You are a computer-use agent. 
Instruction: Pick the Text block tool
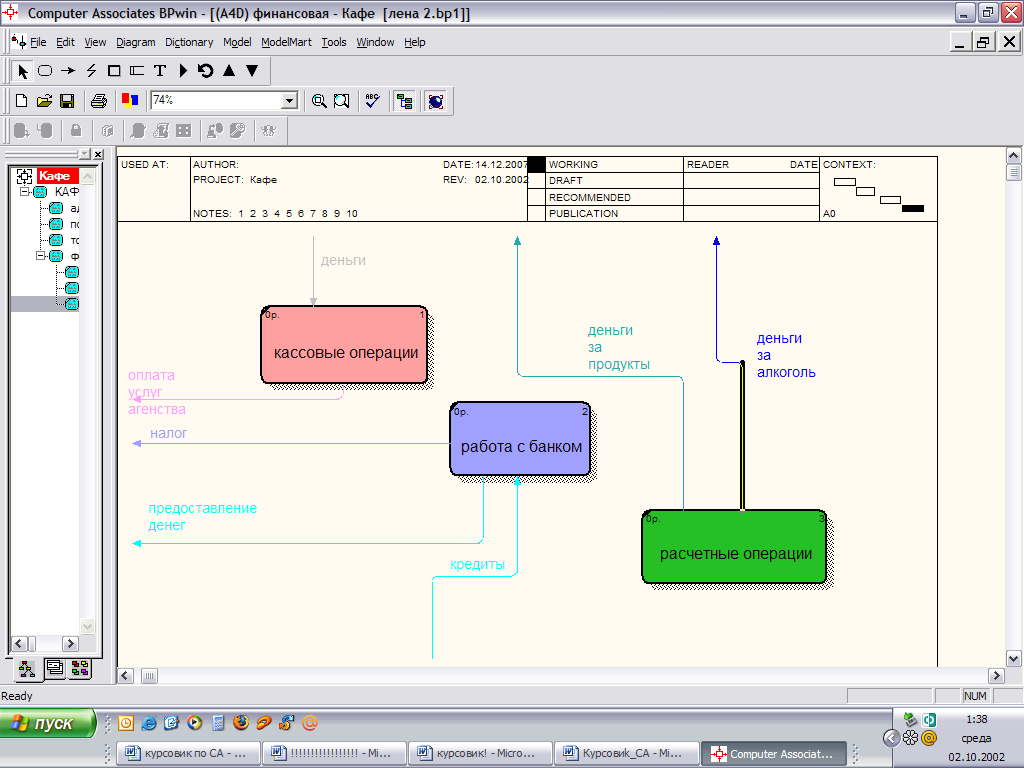(159, 71)
